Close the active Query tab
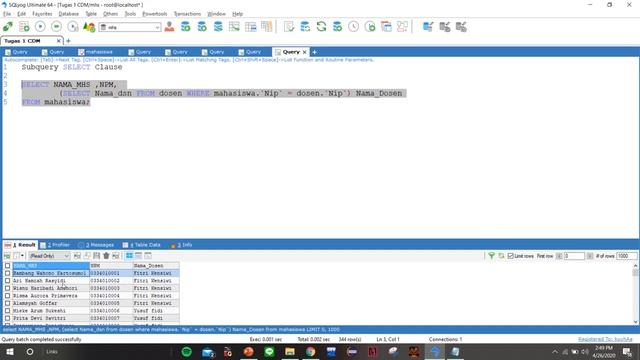The width and height of the screenshot is (640, 360). [304, 52]
